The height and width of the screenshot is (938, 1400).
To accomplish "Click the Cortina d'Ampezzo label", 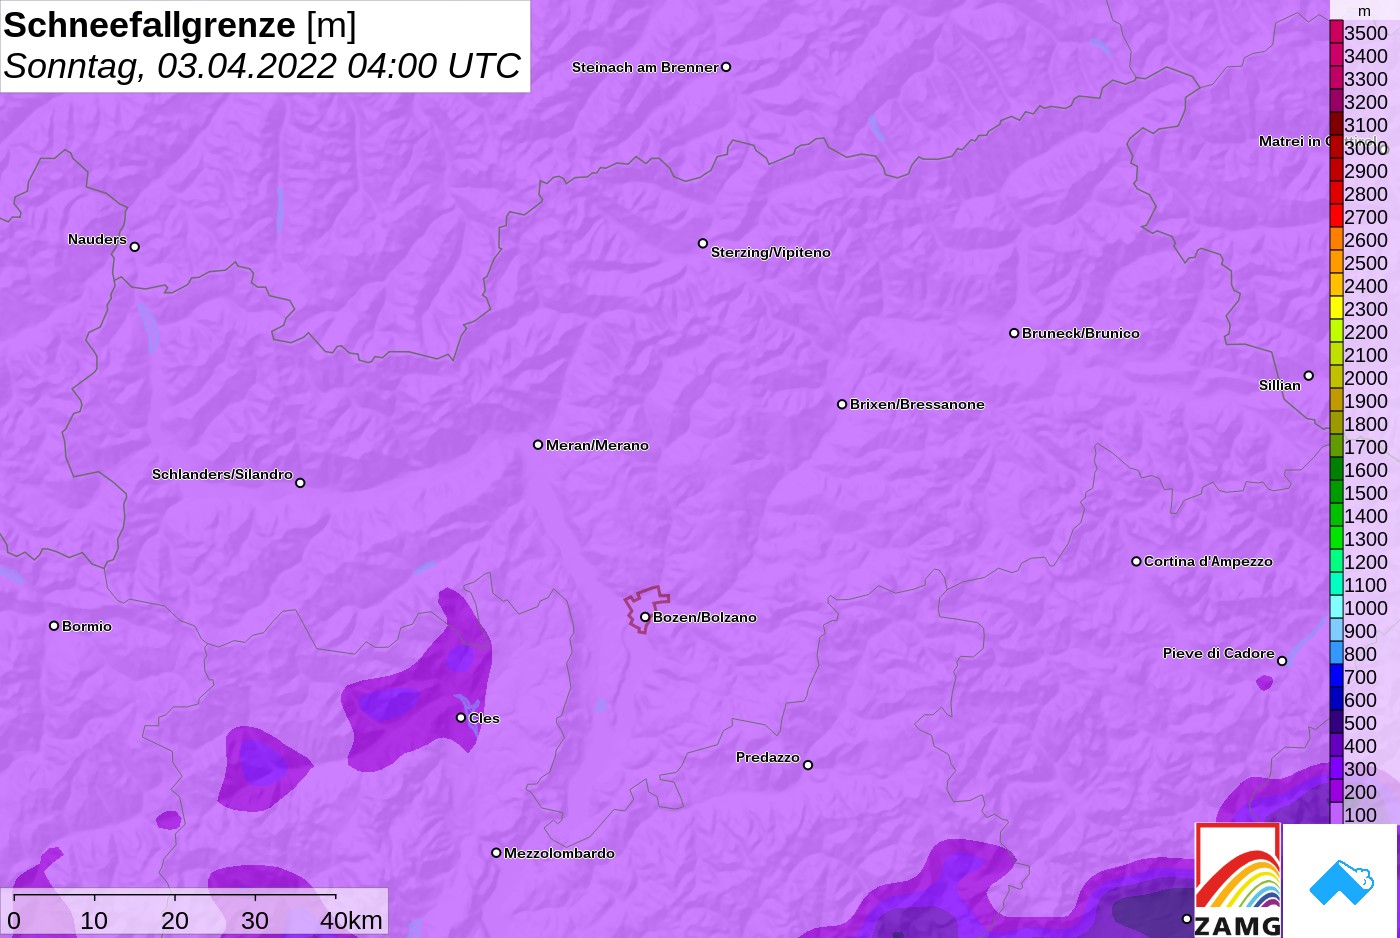I will [1208, 561].
